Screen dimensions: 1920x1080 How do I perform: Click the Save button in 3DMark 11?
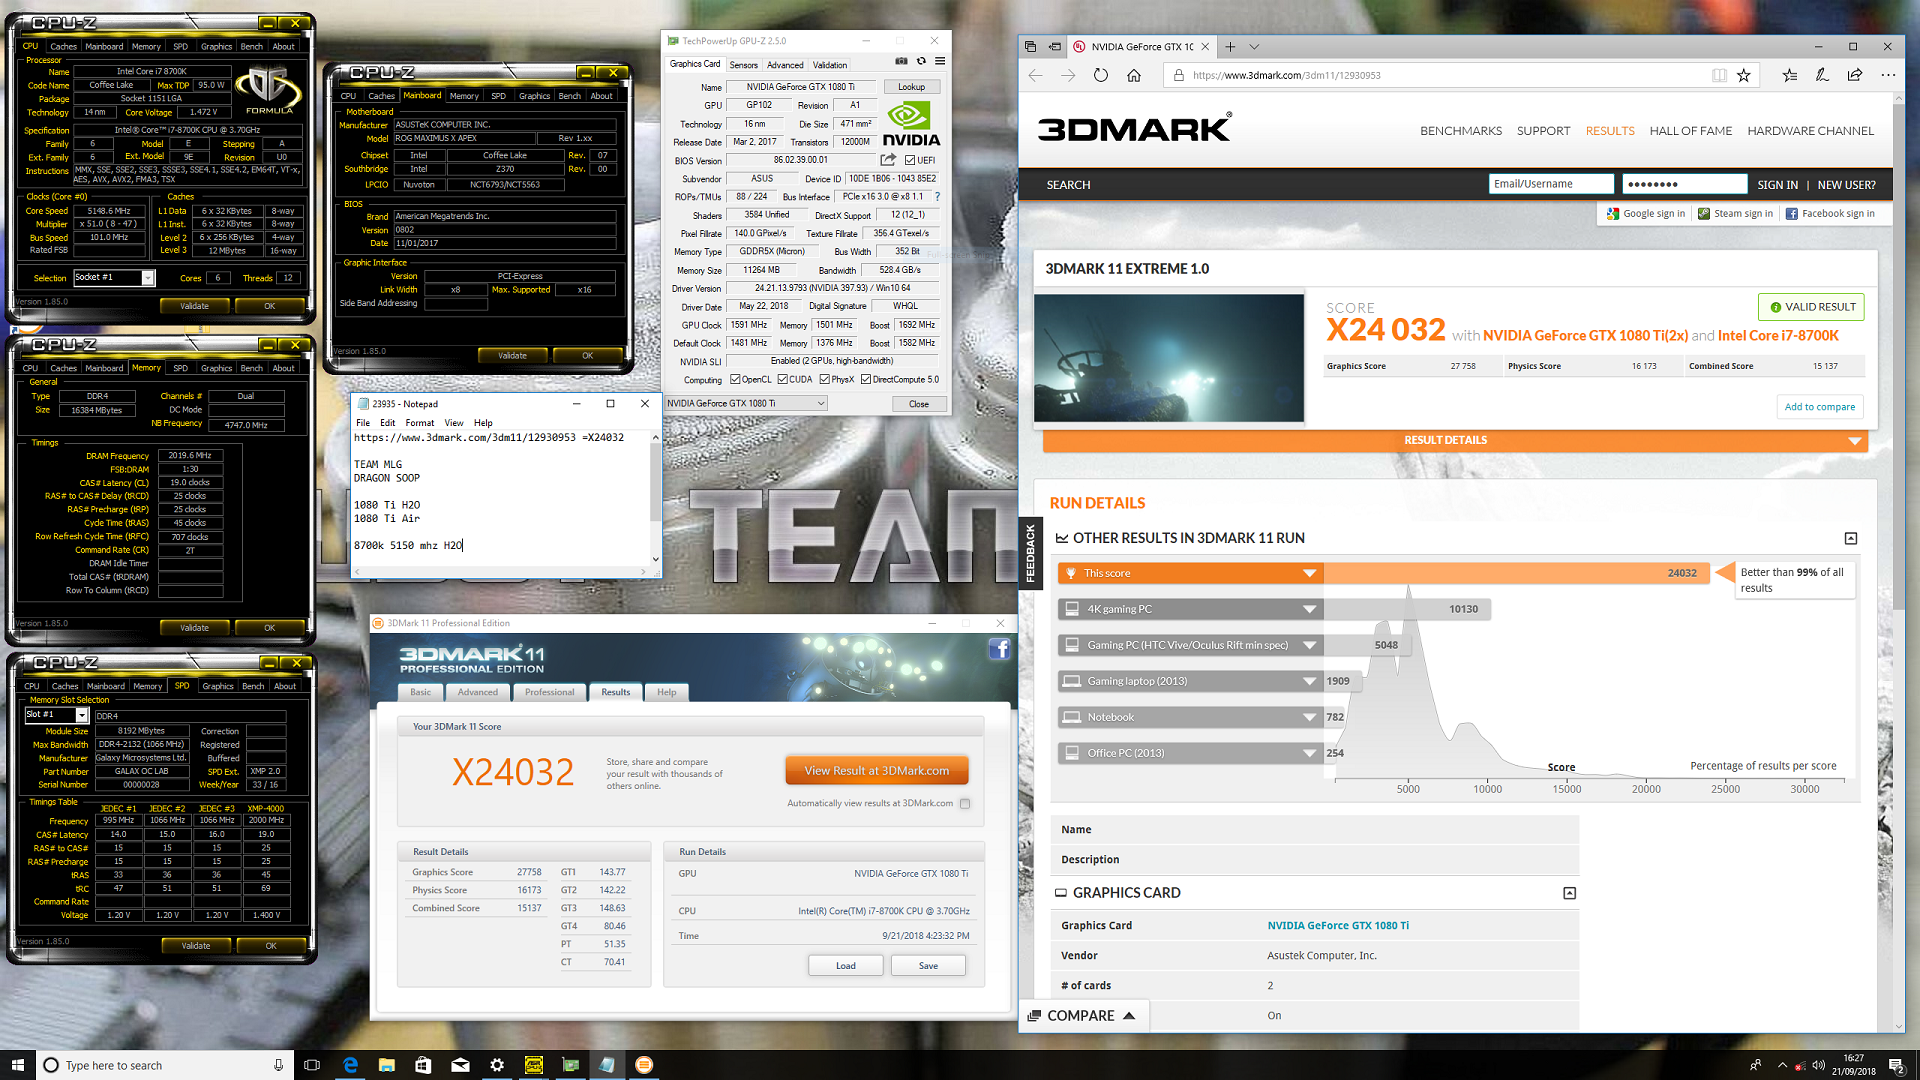point(928,966)
